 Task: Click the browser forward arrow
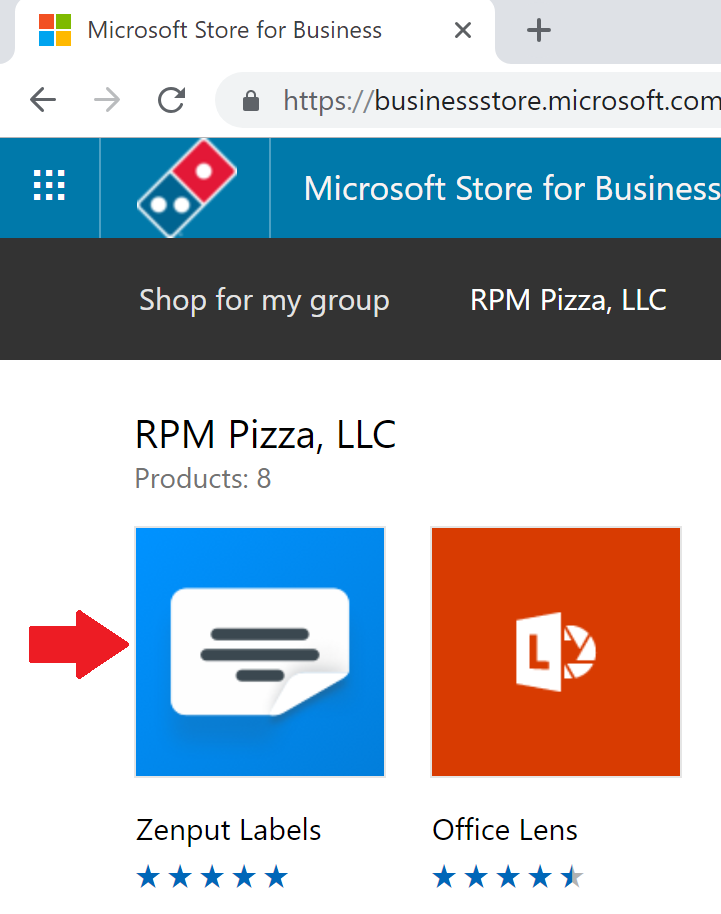point(107,100)
